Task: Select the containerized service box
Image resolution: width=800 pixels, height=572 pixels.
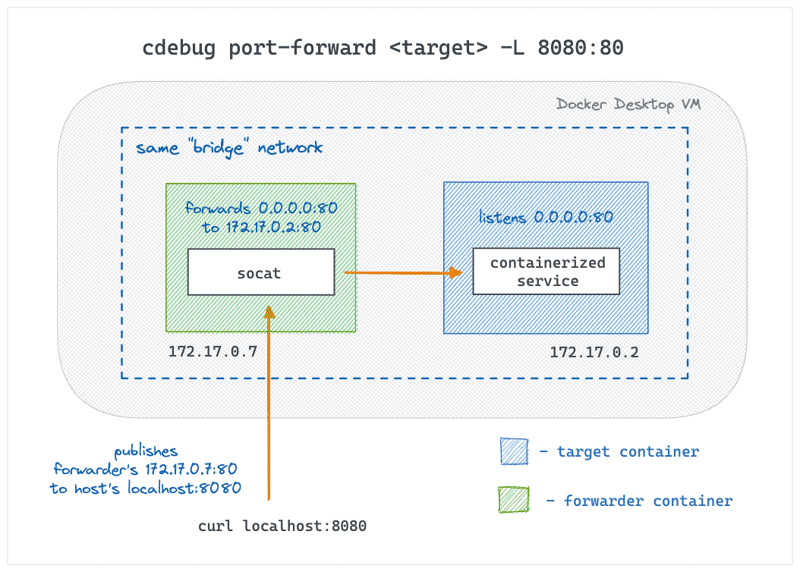Action: click(546, 271)
